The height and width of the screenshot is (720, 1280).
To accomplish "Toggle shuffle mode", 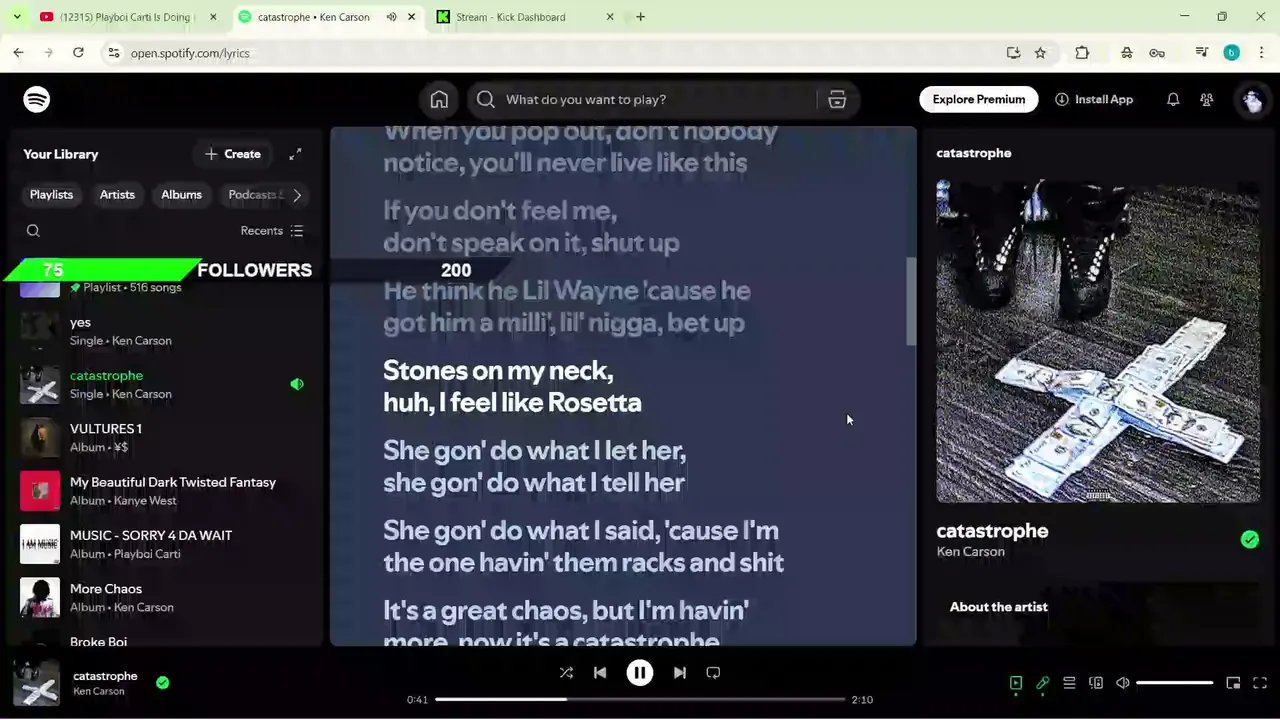I will pyautogui.click(x=566, y=673).
